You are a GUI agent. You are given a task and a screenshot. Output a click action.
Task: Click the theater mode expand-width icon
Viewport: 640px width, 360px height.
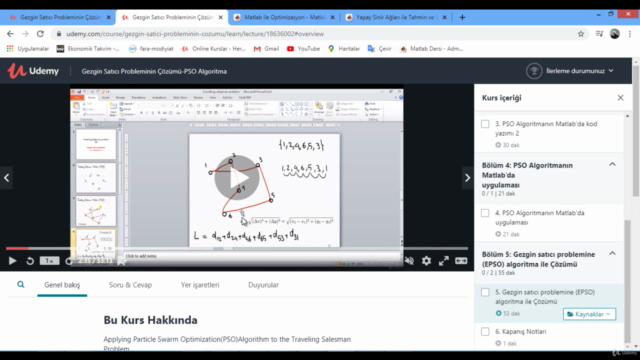pos(461,261)
